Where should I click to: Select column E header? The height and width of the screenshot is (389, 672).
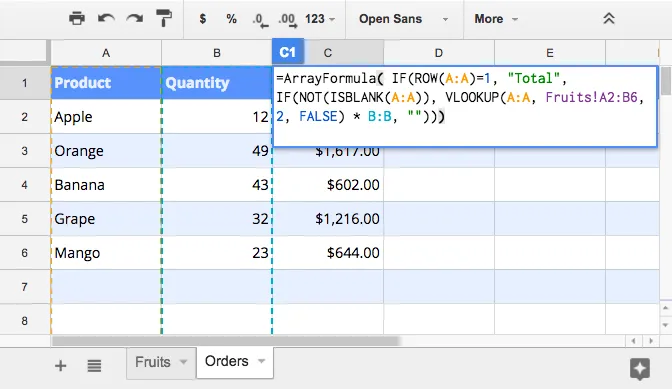(x=550, y=53)
